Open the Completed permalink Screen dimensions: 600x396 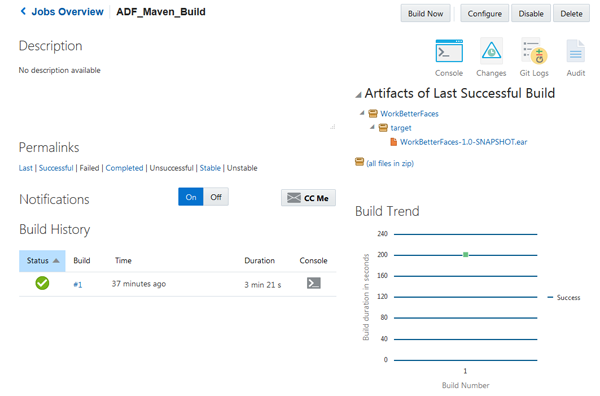[x=124, y=168]
